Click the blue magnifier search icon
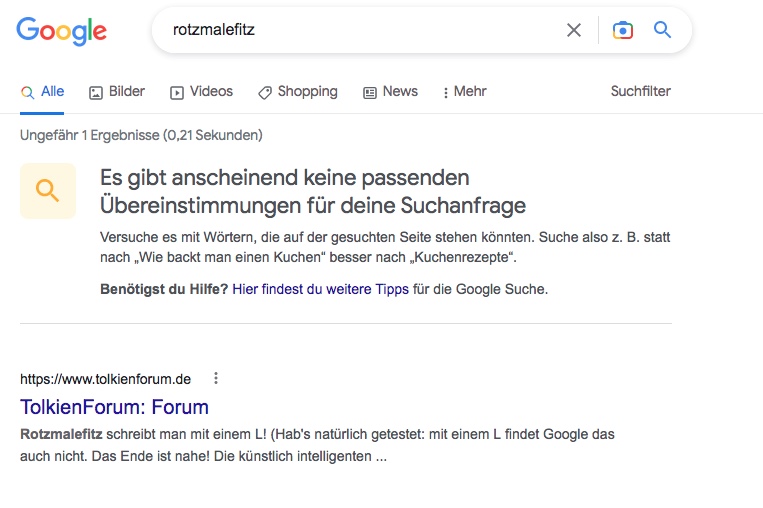Viewport: 763px width, 508px height. point(662,30)
